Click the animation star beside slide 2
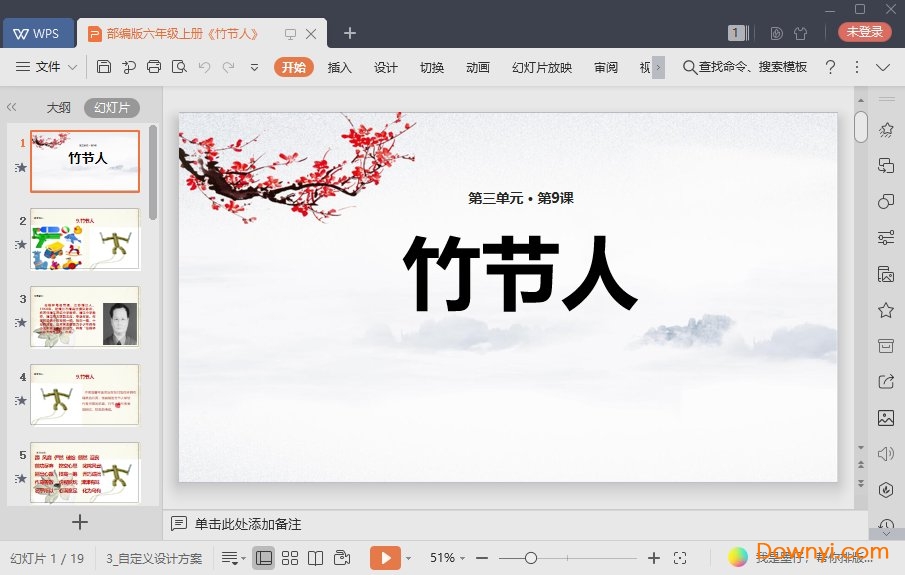Viewport: 905px width, 575px height. point(21,245)
